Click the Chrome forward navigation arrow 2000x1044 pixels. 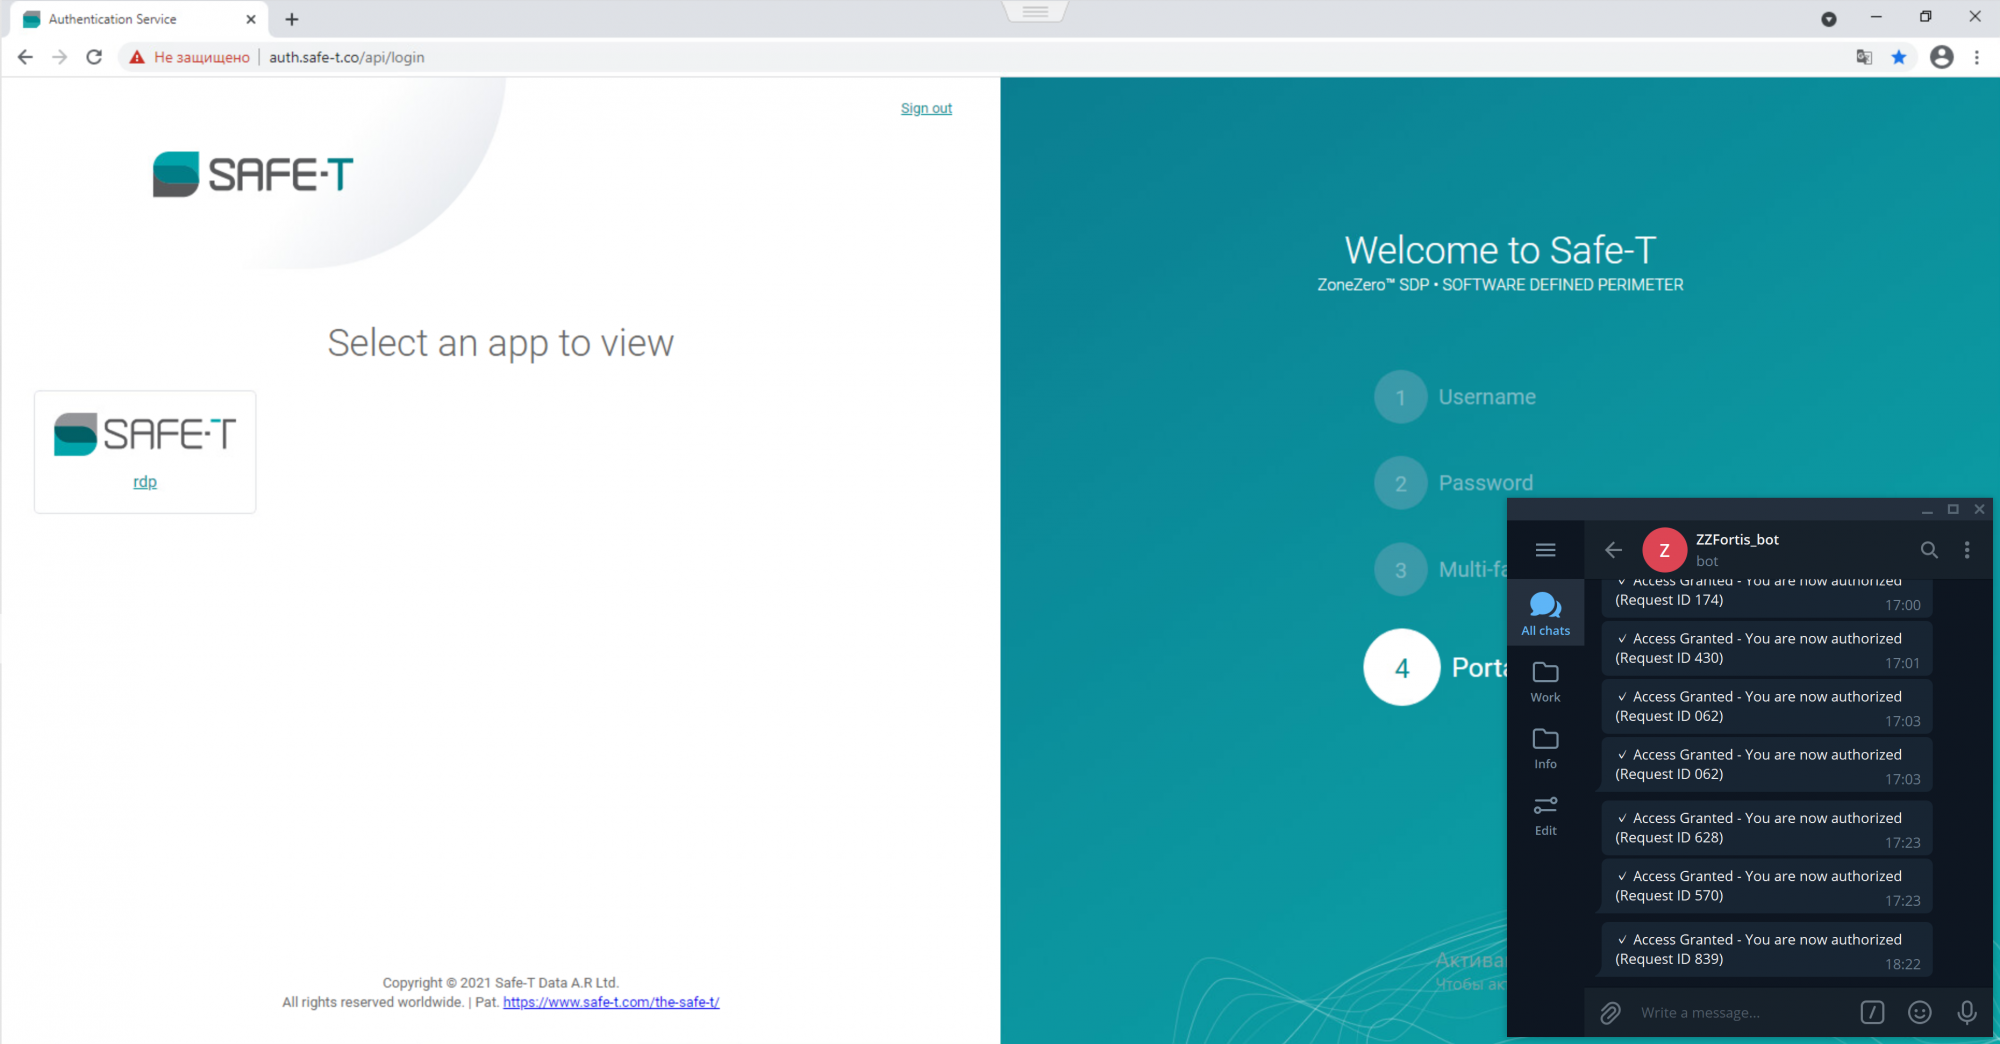(60, 57)
